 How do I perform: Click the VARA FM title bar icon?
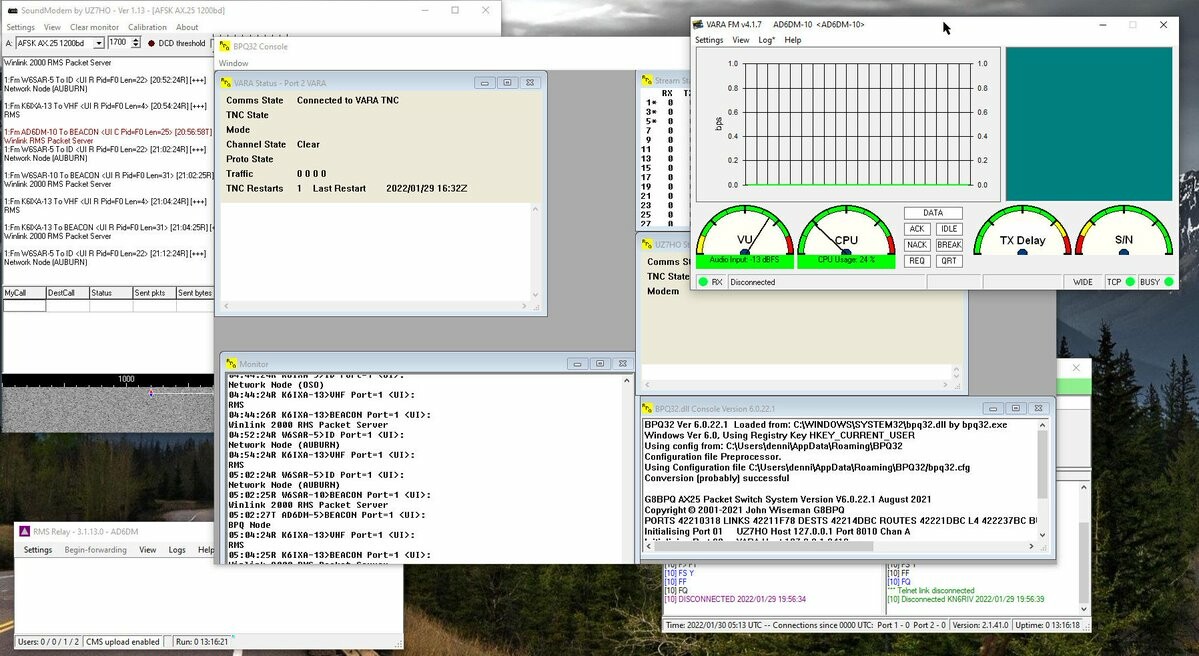pos(698,24)
